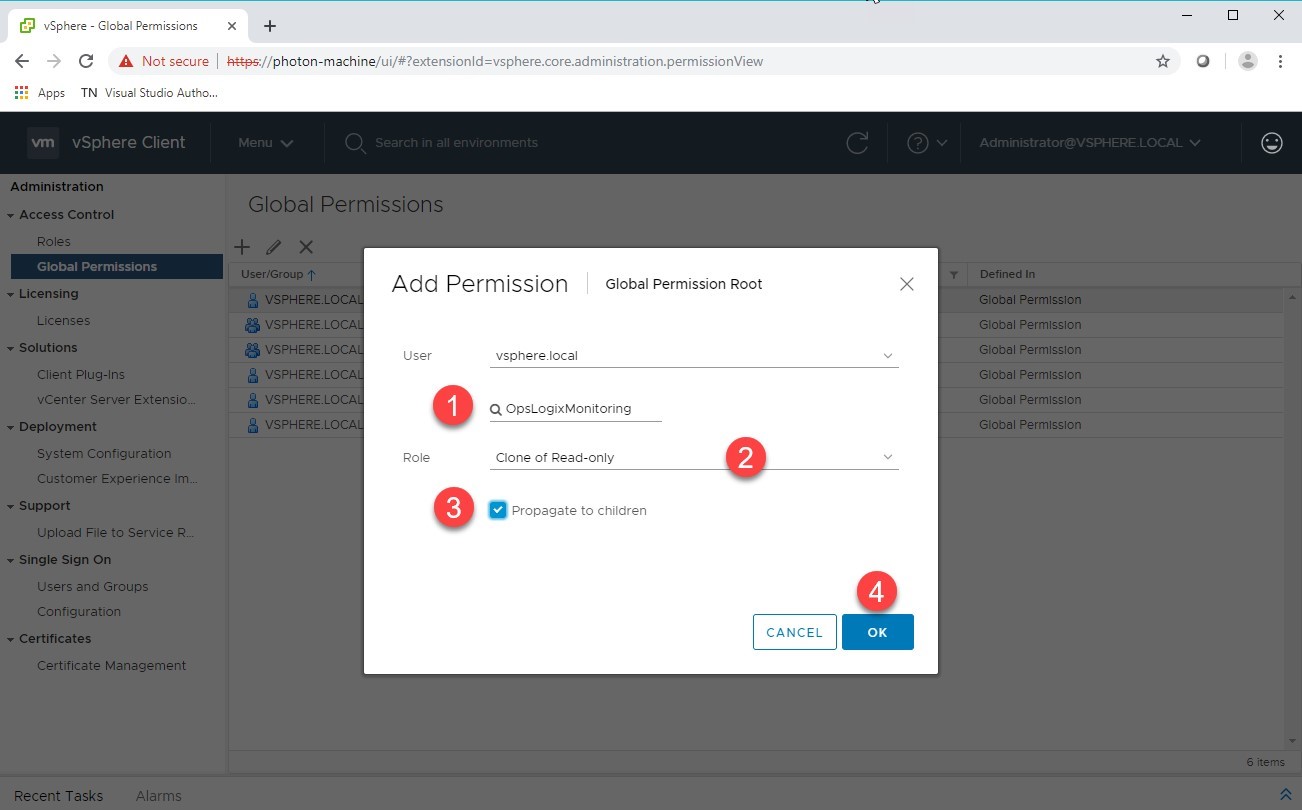Toggle the Propagate to children checkbox
1302x810 pixels.
tap(498, 510)
